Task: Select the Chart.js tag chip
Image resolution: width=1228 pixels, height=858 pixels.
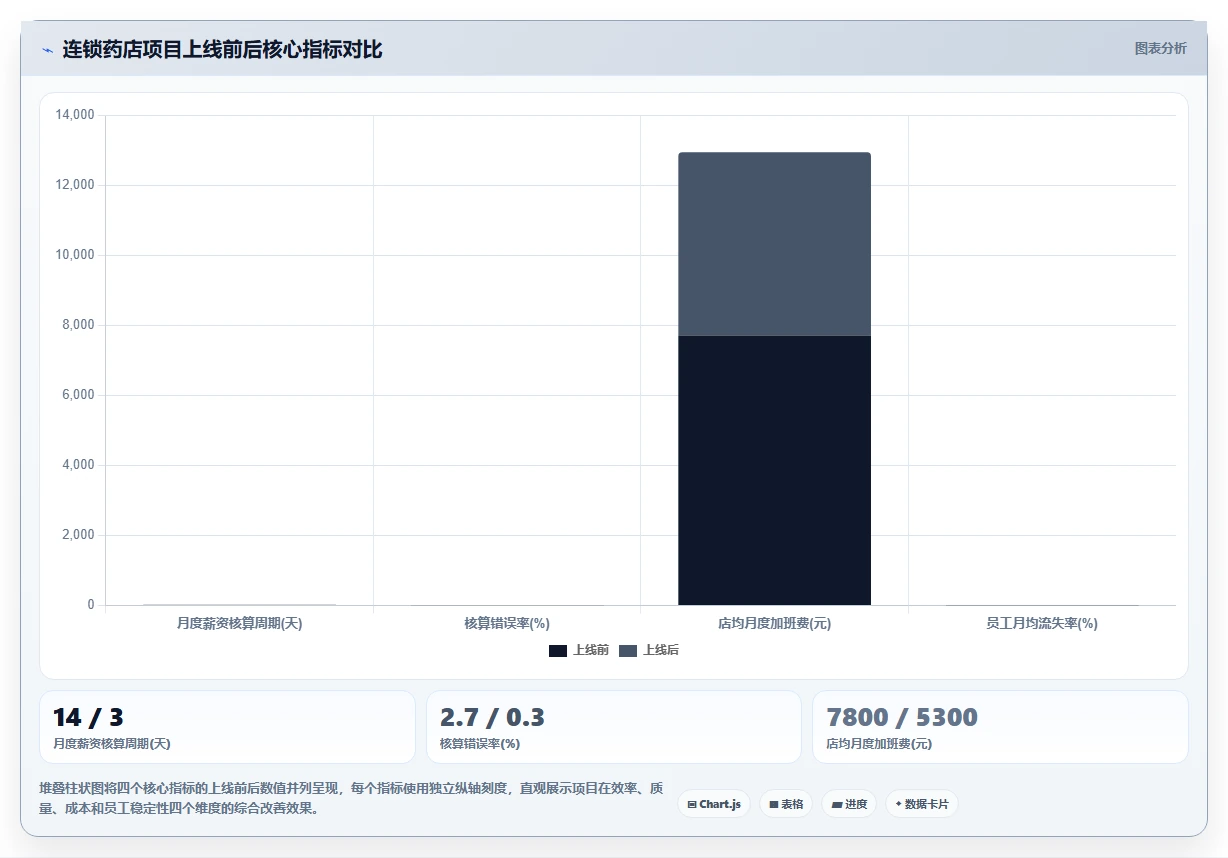Action: click(x=714, y=804)
